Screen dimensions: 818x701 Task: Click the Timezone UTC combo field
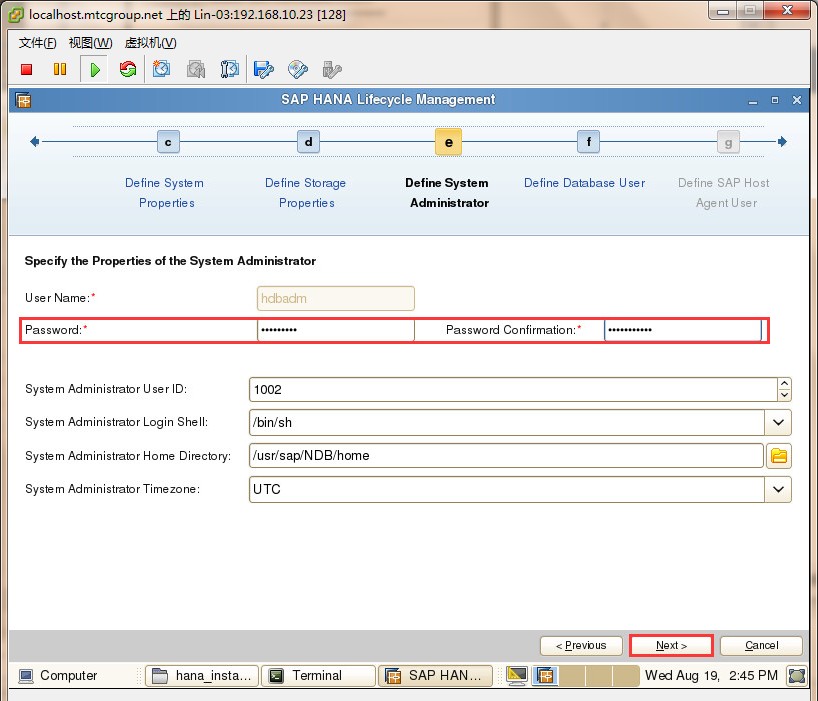507,489
